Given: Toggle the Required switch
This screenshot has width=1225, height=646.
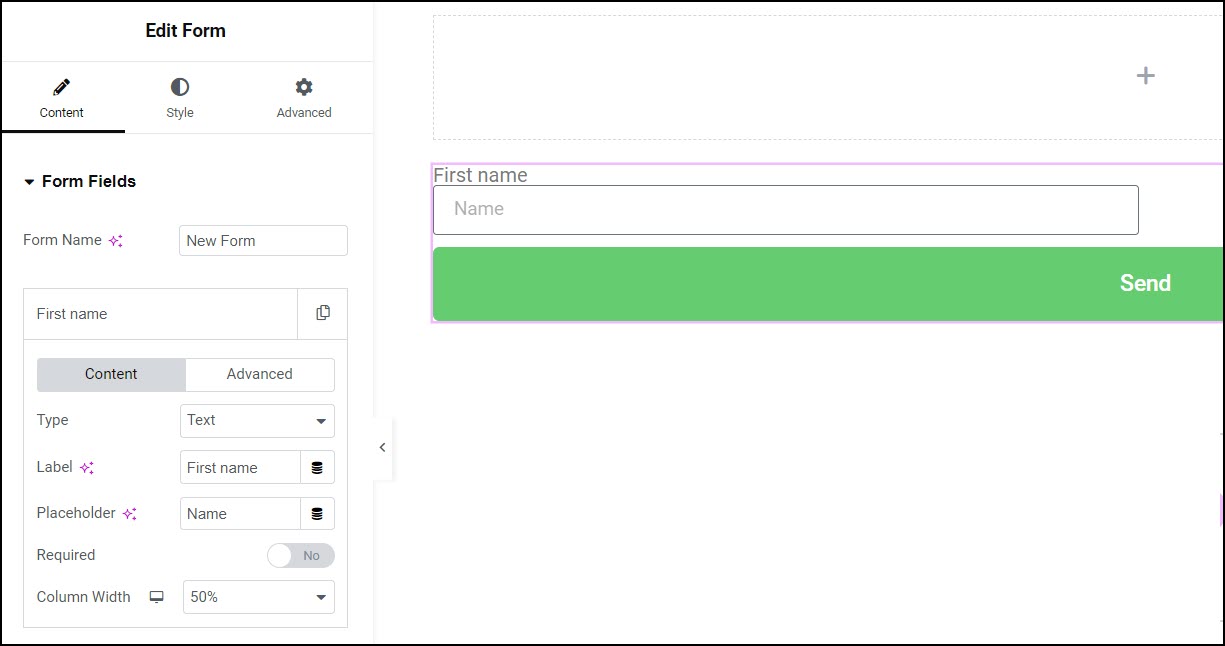Looking at the screenshot, I should 301,555.
